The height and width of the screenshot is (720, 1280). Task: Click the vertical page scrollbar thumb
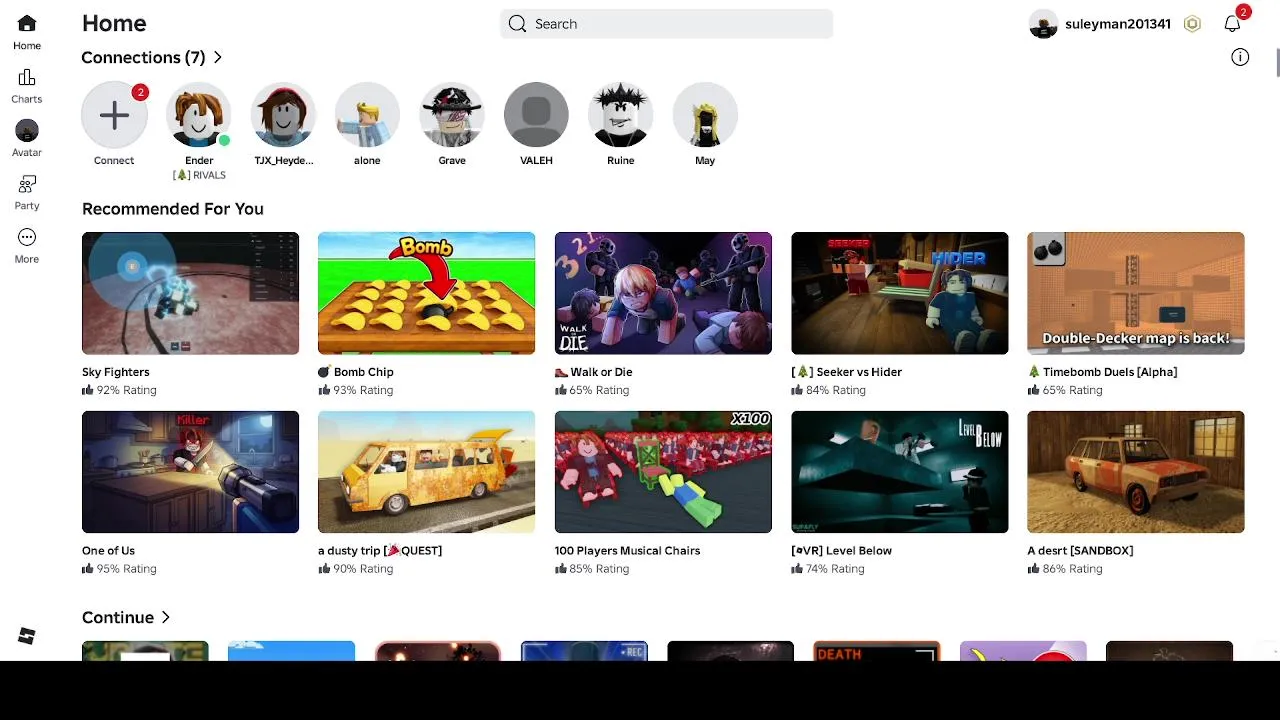[x=1276, y=61]
